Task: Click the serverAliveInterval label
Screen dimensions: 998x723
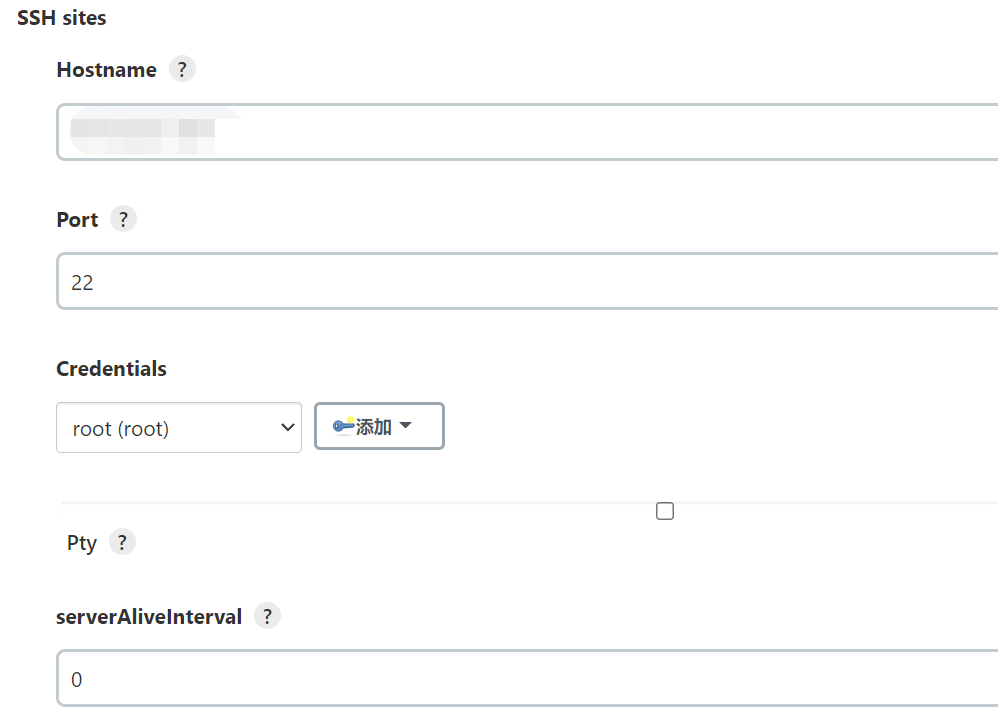Action: (149, 617)
